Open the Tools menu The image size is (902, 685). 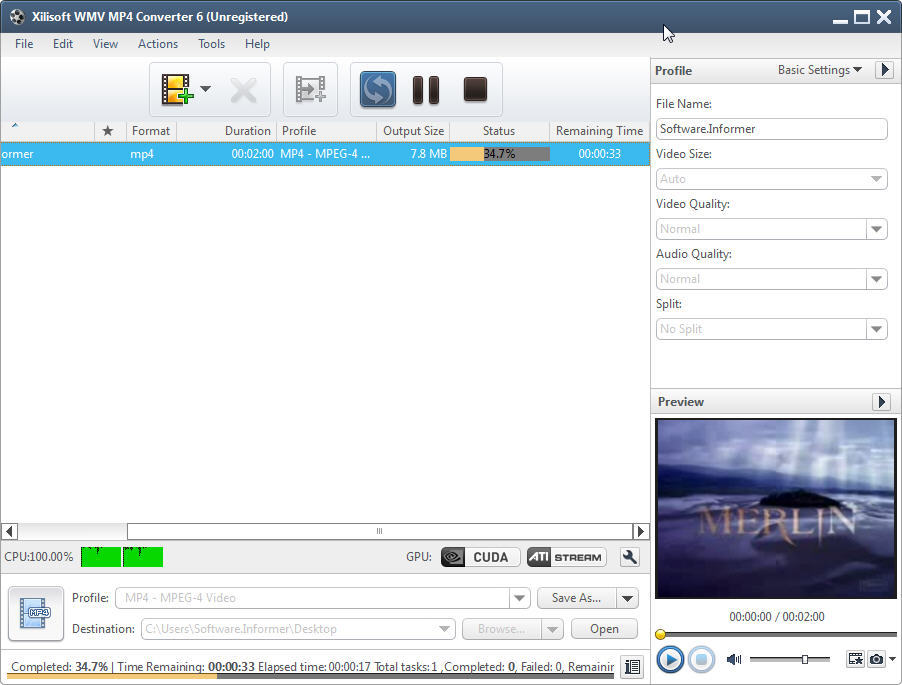211,44
